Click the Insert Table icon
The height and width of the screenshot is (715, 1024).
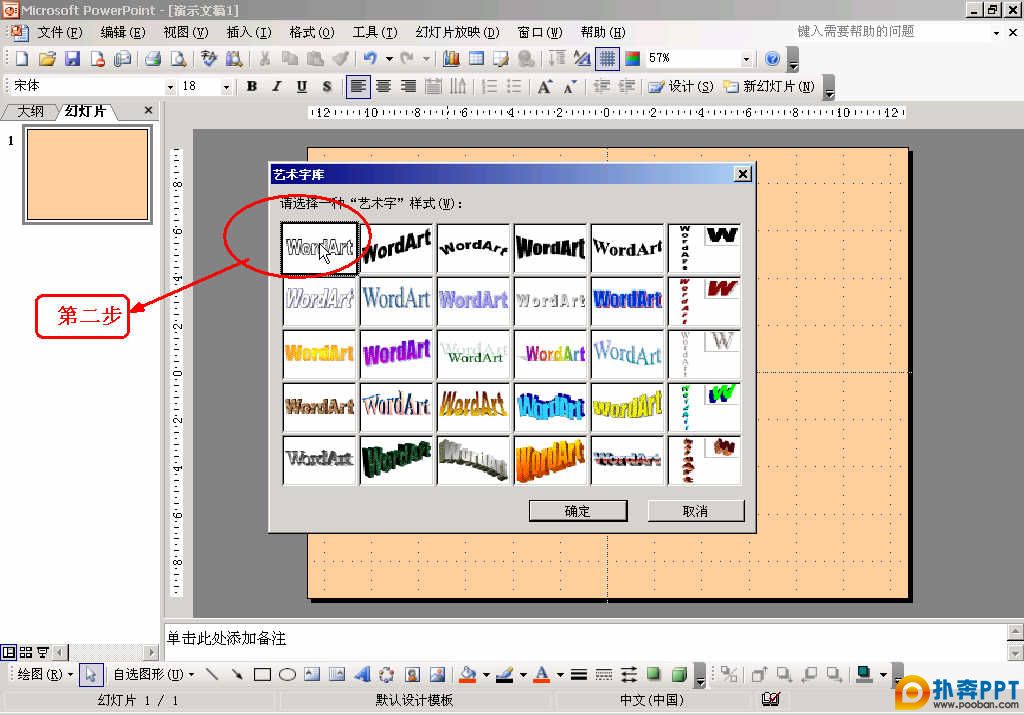click(x=476, y=59)
